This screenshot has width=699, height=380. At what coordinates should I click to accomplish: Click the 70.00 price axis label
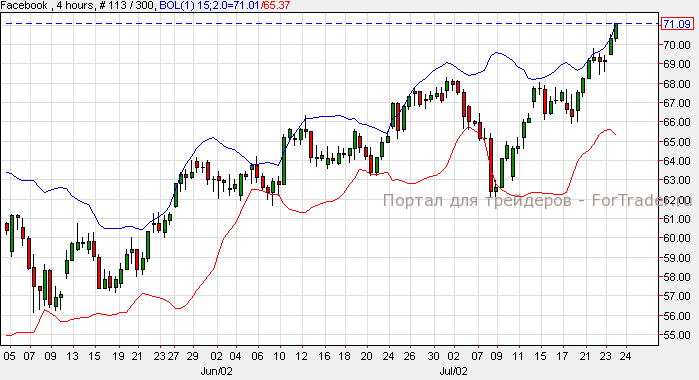tap(676, 45)
